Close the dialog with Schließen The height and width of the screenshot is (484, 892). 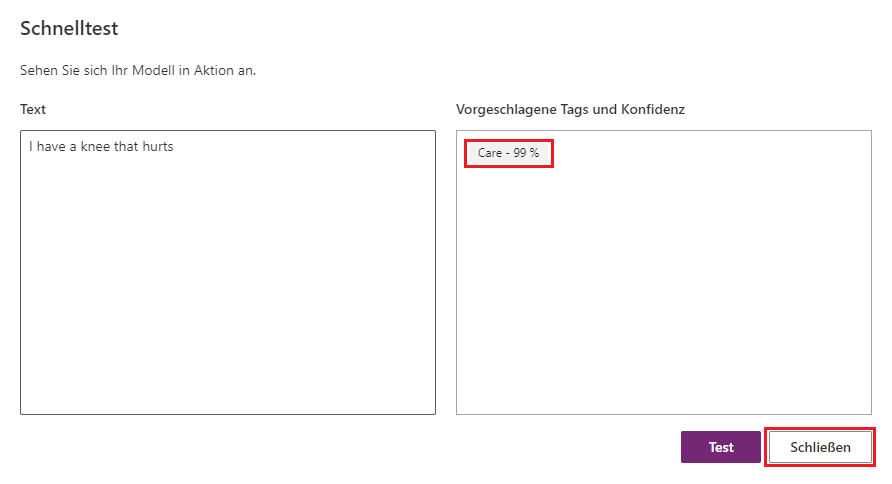[820, 447]
